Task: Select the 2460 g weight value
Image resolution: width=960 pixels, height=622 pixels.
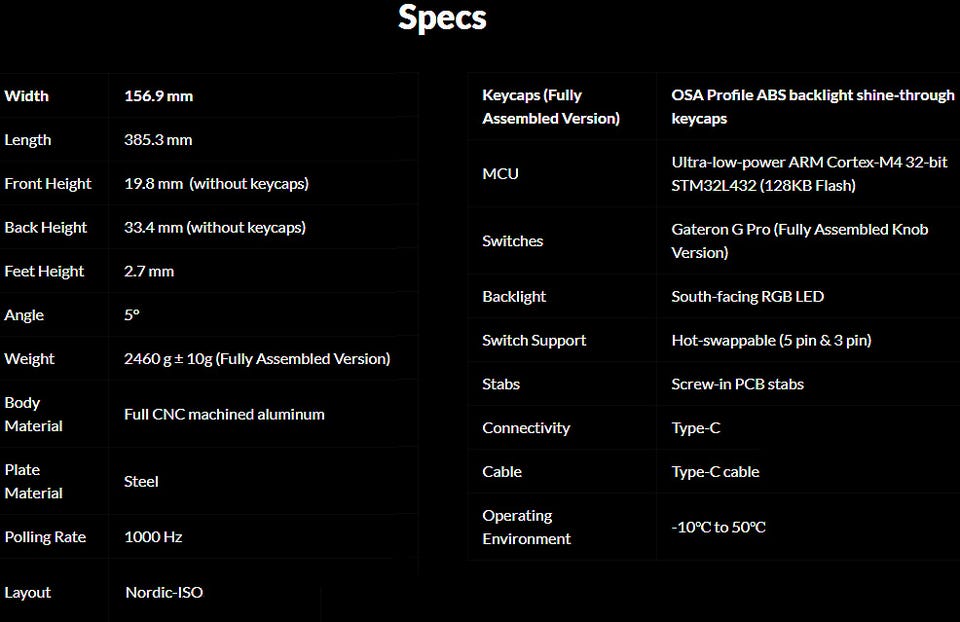Action: tap(257, 359)
